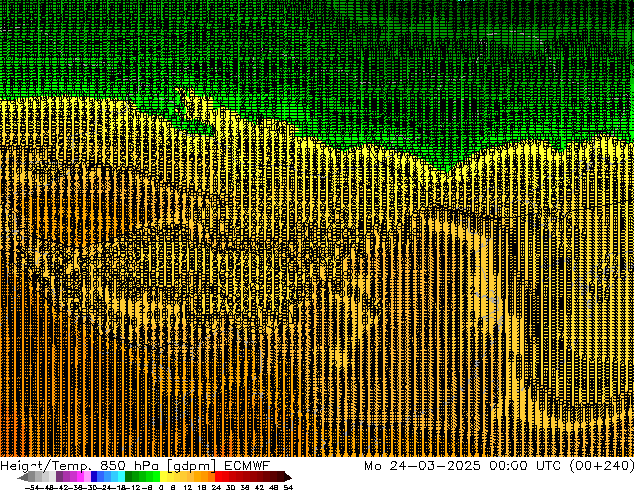Click the '(00+240)' forecast hour text
Viewport: 634px width, 490px height.
coord(602,466)
